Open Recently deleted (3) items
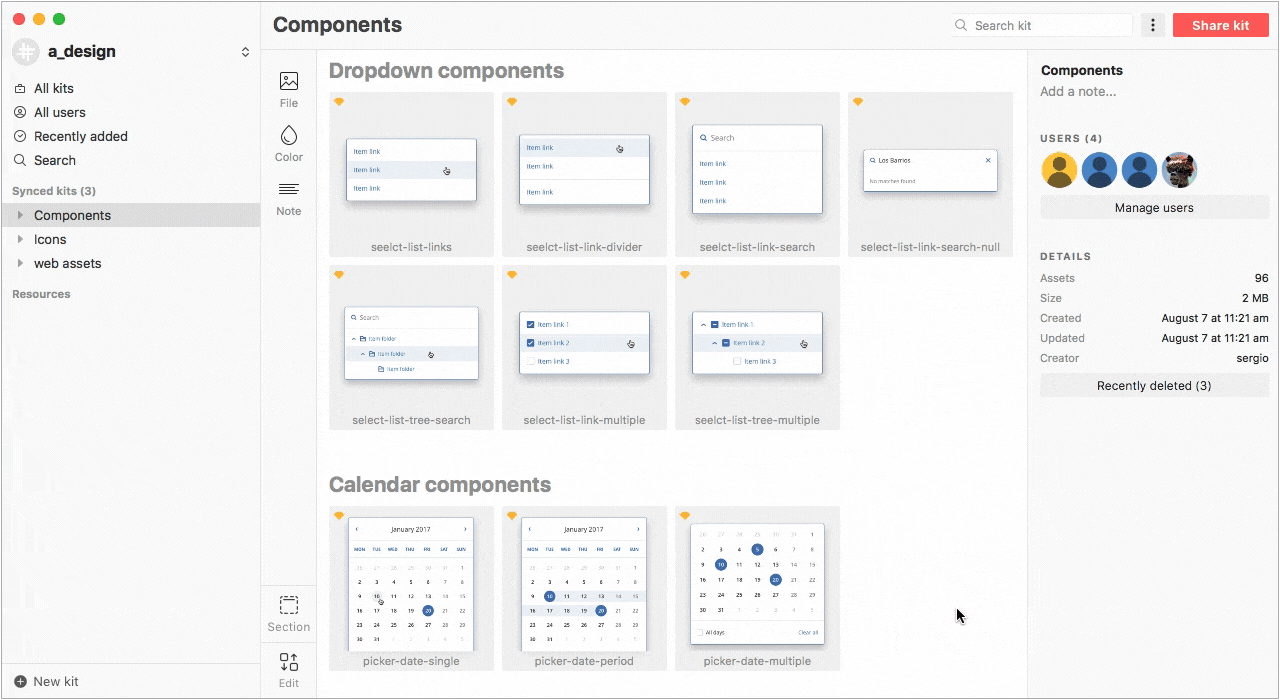1280x700 pixels. [x=1154, y=385]
